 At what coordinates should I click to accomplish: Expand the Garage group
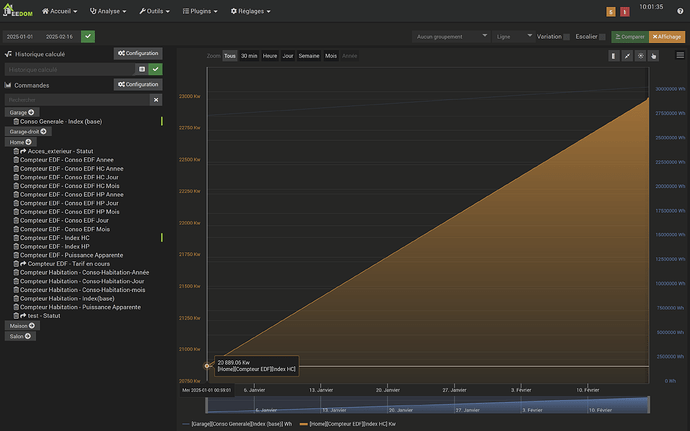click(x=22, y=112)
